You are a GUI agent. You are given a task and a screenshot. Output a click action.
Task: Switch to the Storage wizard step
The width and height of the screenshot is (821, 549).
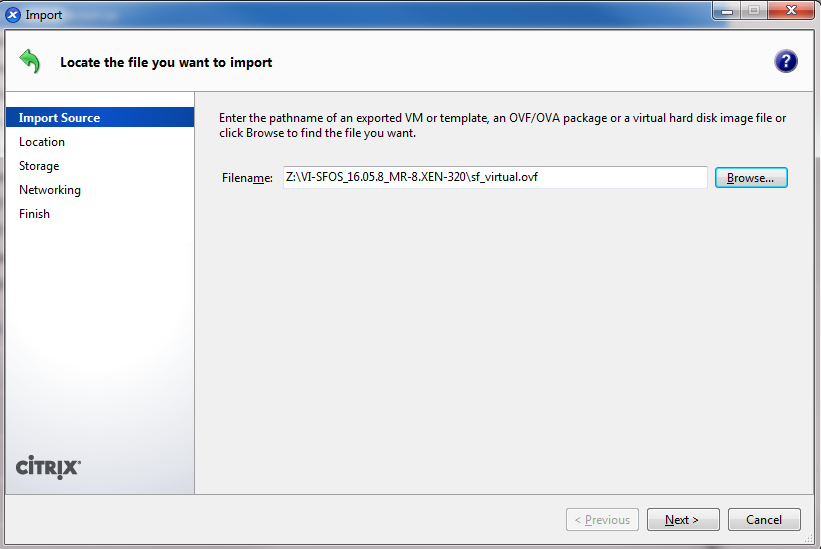(39, 166)
